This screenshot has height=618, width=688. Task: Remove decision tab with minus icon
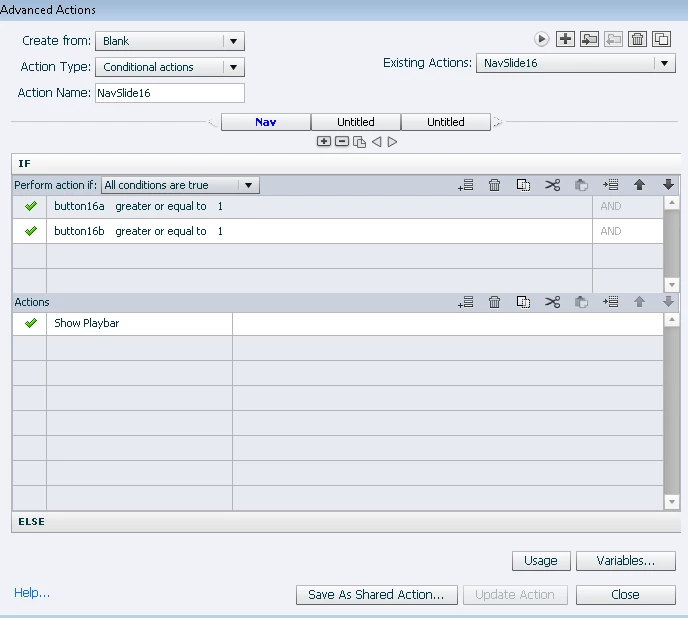pos(342,141)
